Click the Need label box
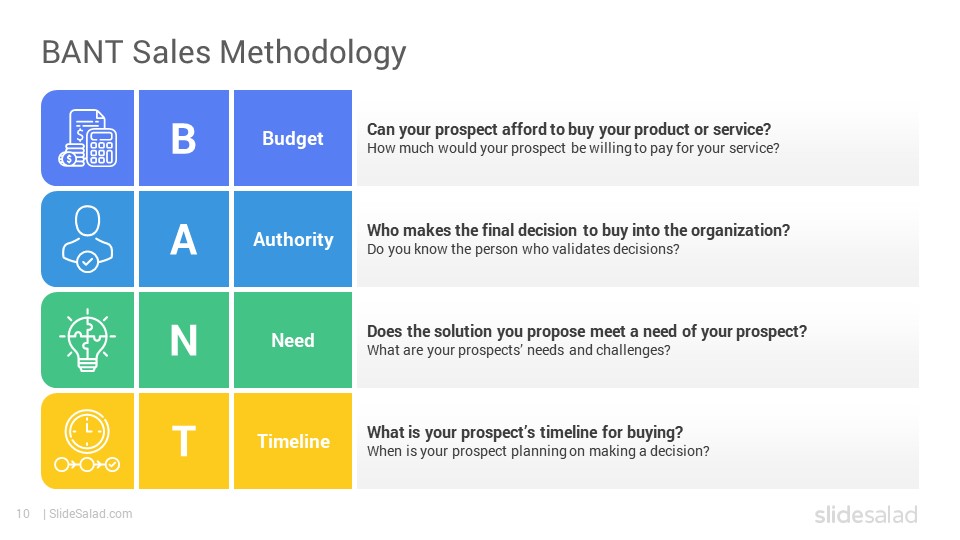This screenshot has height=540, width=960. click(x=293, y=340)
